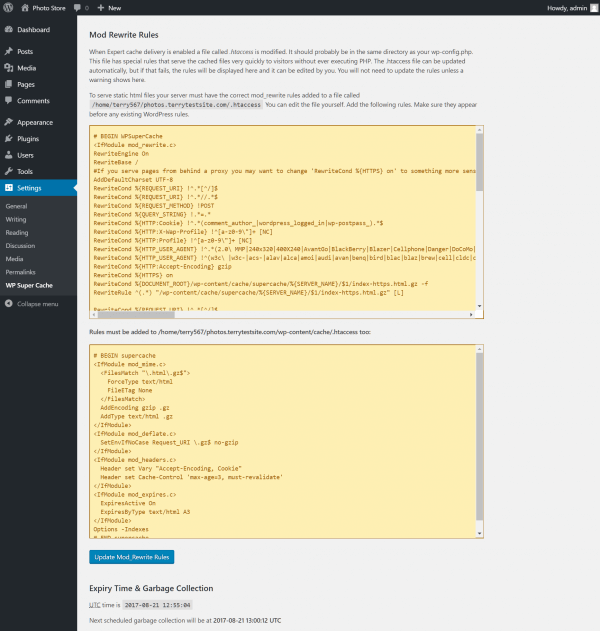Open General settings submenu
600x631 pixels.
pyautogui.click(x=16, y=206)
